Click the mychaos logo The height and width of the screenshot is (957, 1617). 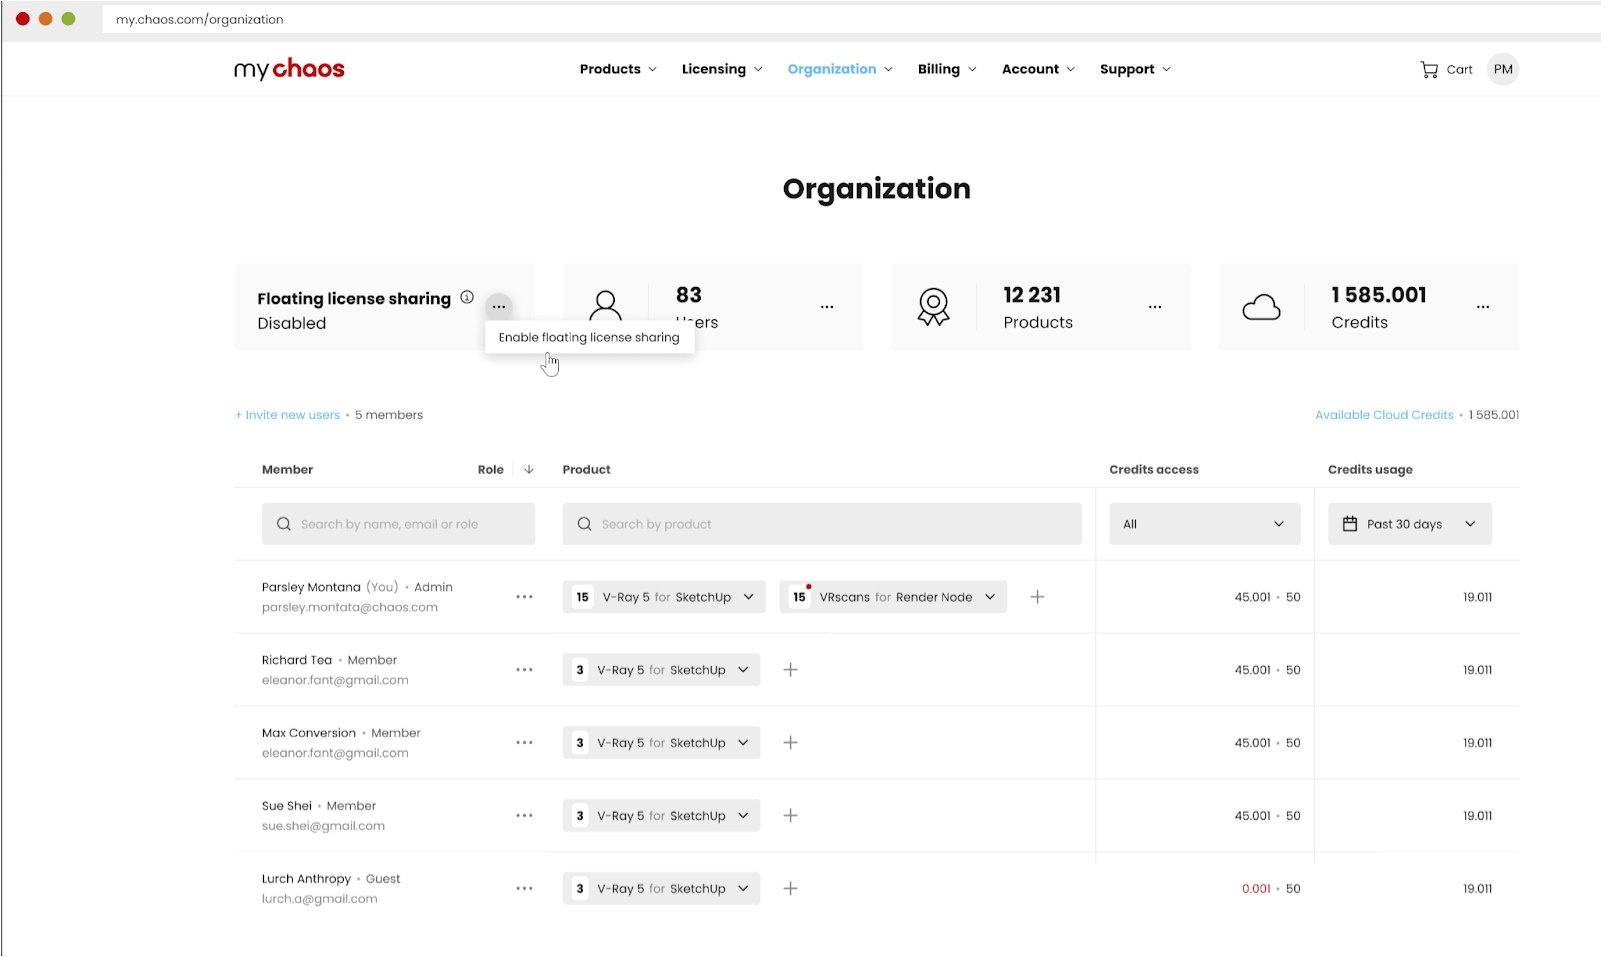point(289,69)
